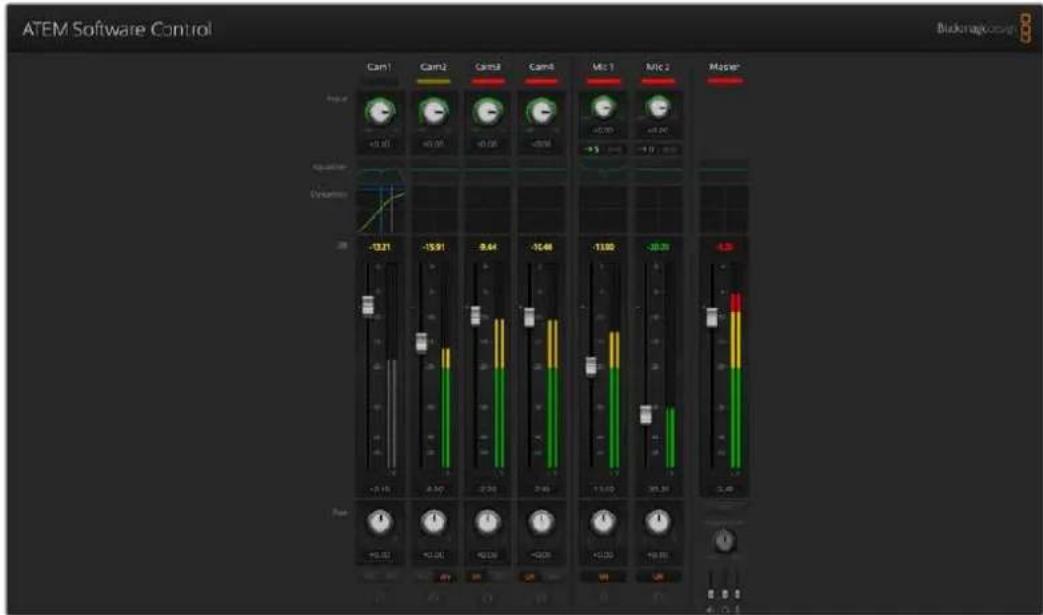Toggle the Mic 1 mic/line input level switch
The height and width of the screenshot is (615, 1043).
603,150
